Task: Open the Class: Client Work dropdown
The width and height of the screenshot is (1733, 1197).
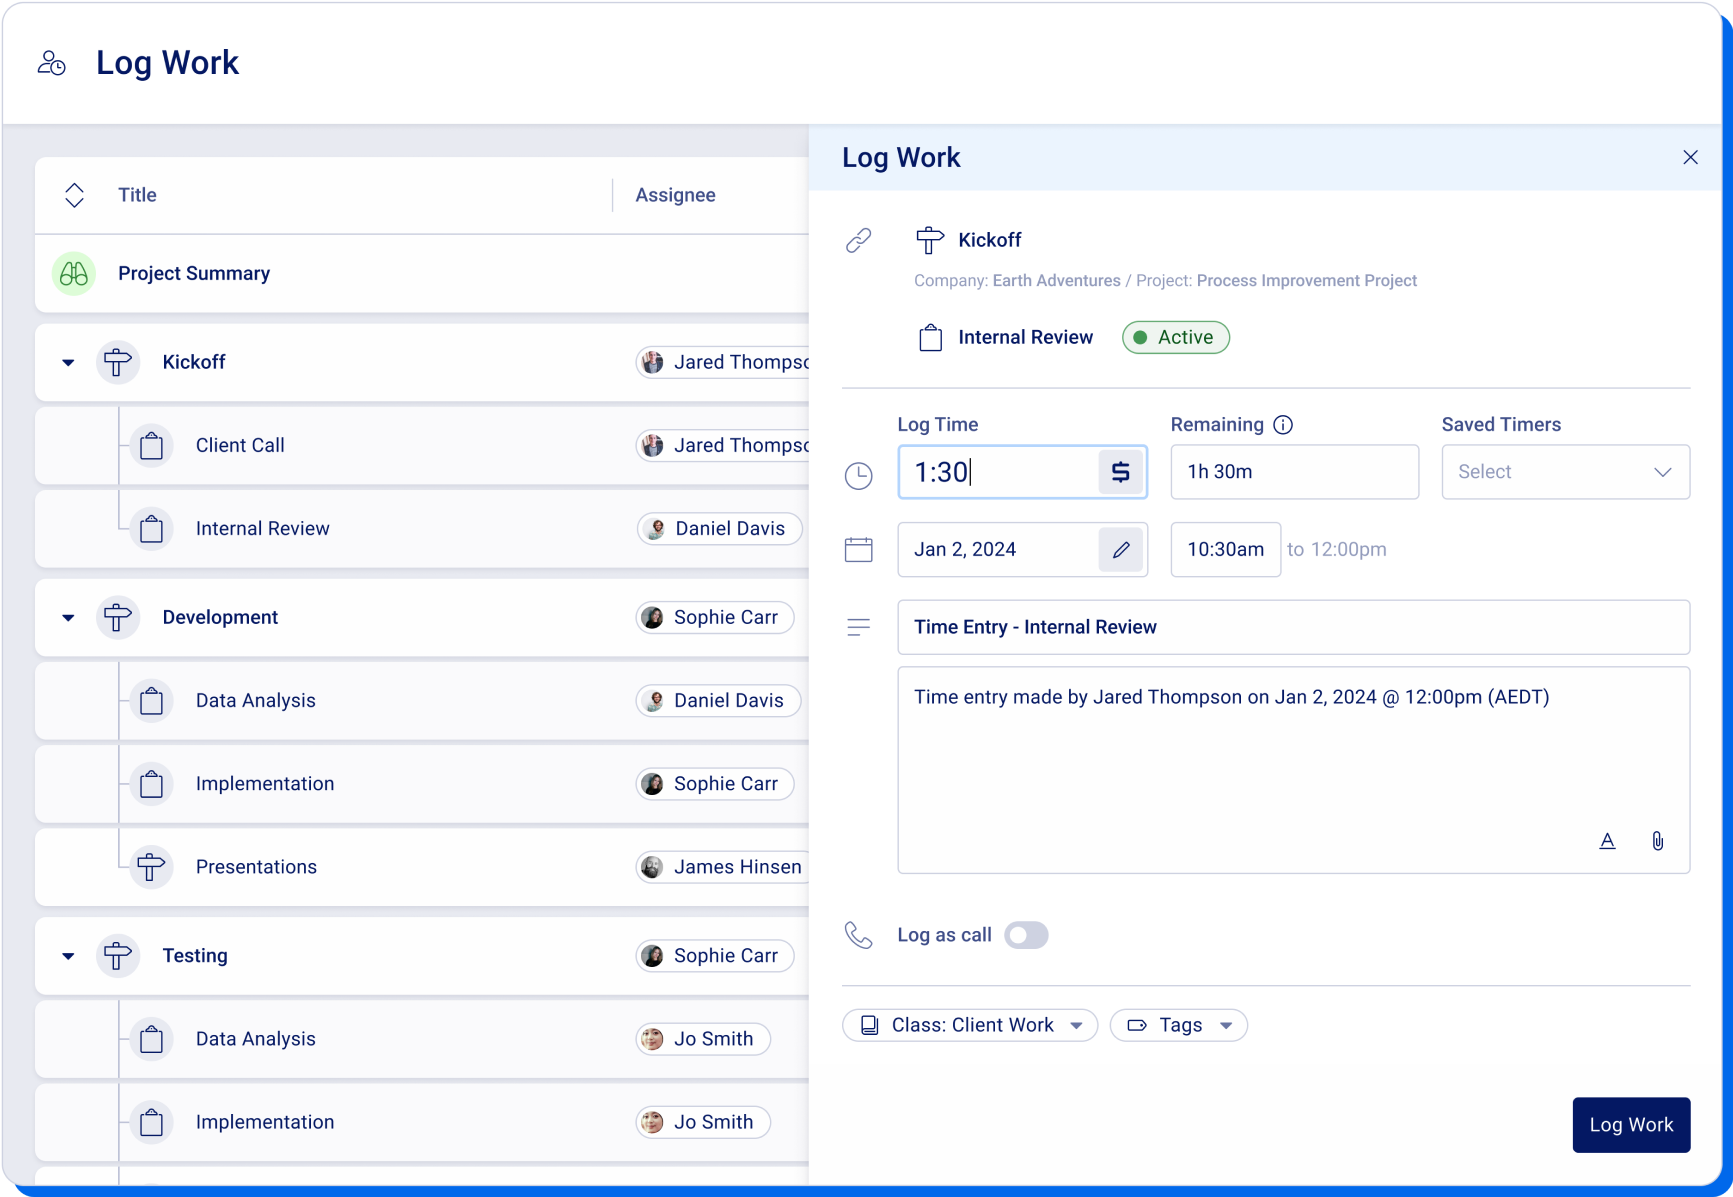Action: tap(970, 1025)
